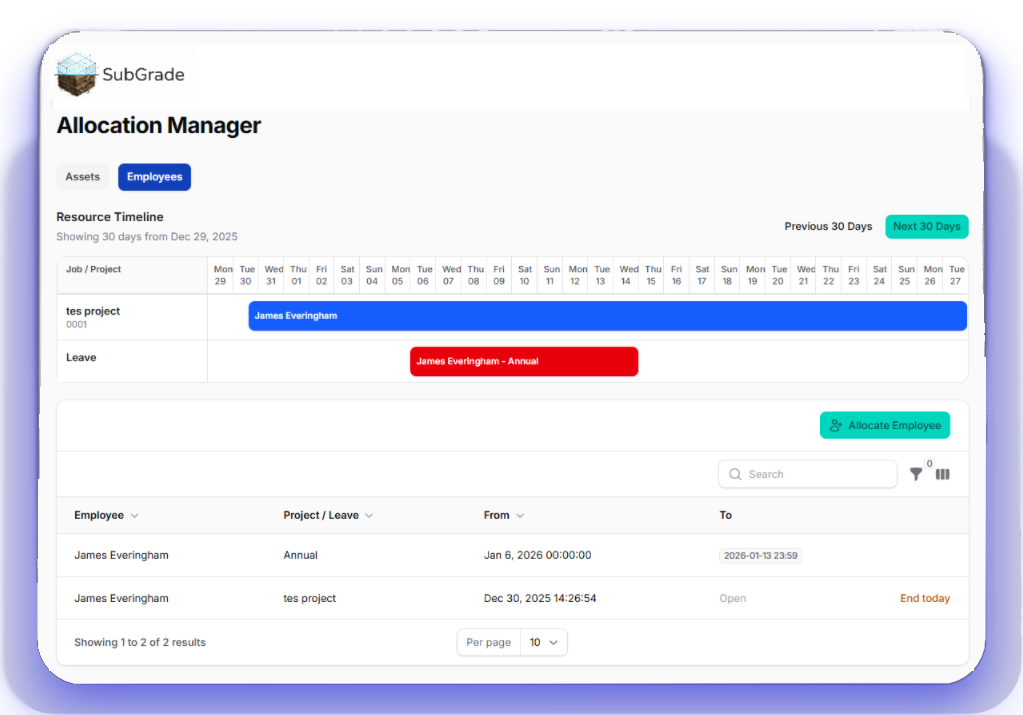Click the SubGrade logo icon
Image resolution: width=1023 pixels, height=715 pixels.
click(76, 75)
